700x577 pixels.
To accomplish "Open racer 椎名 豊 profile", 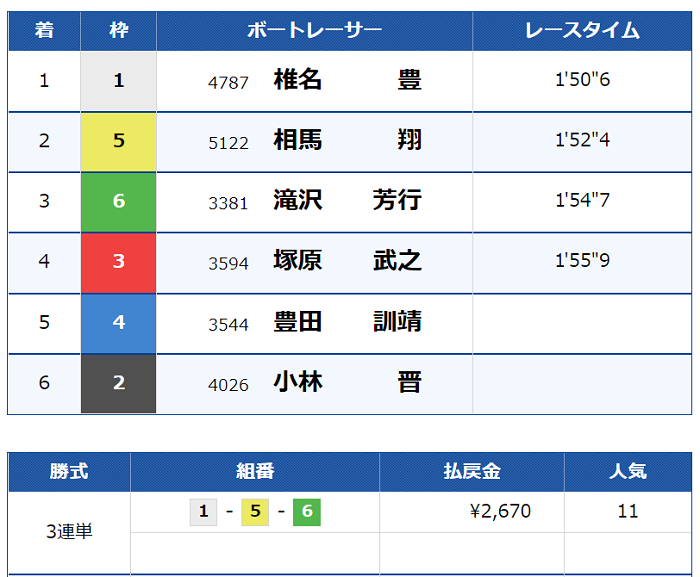I will click(x=347, y=81).
